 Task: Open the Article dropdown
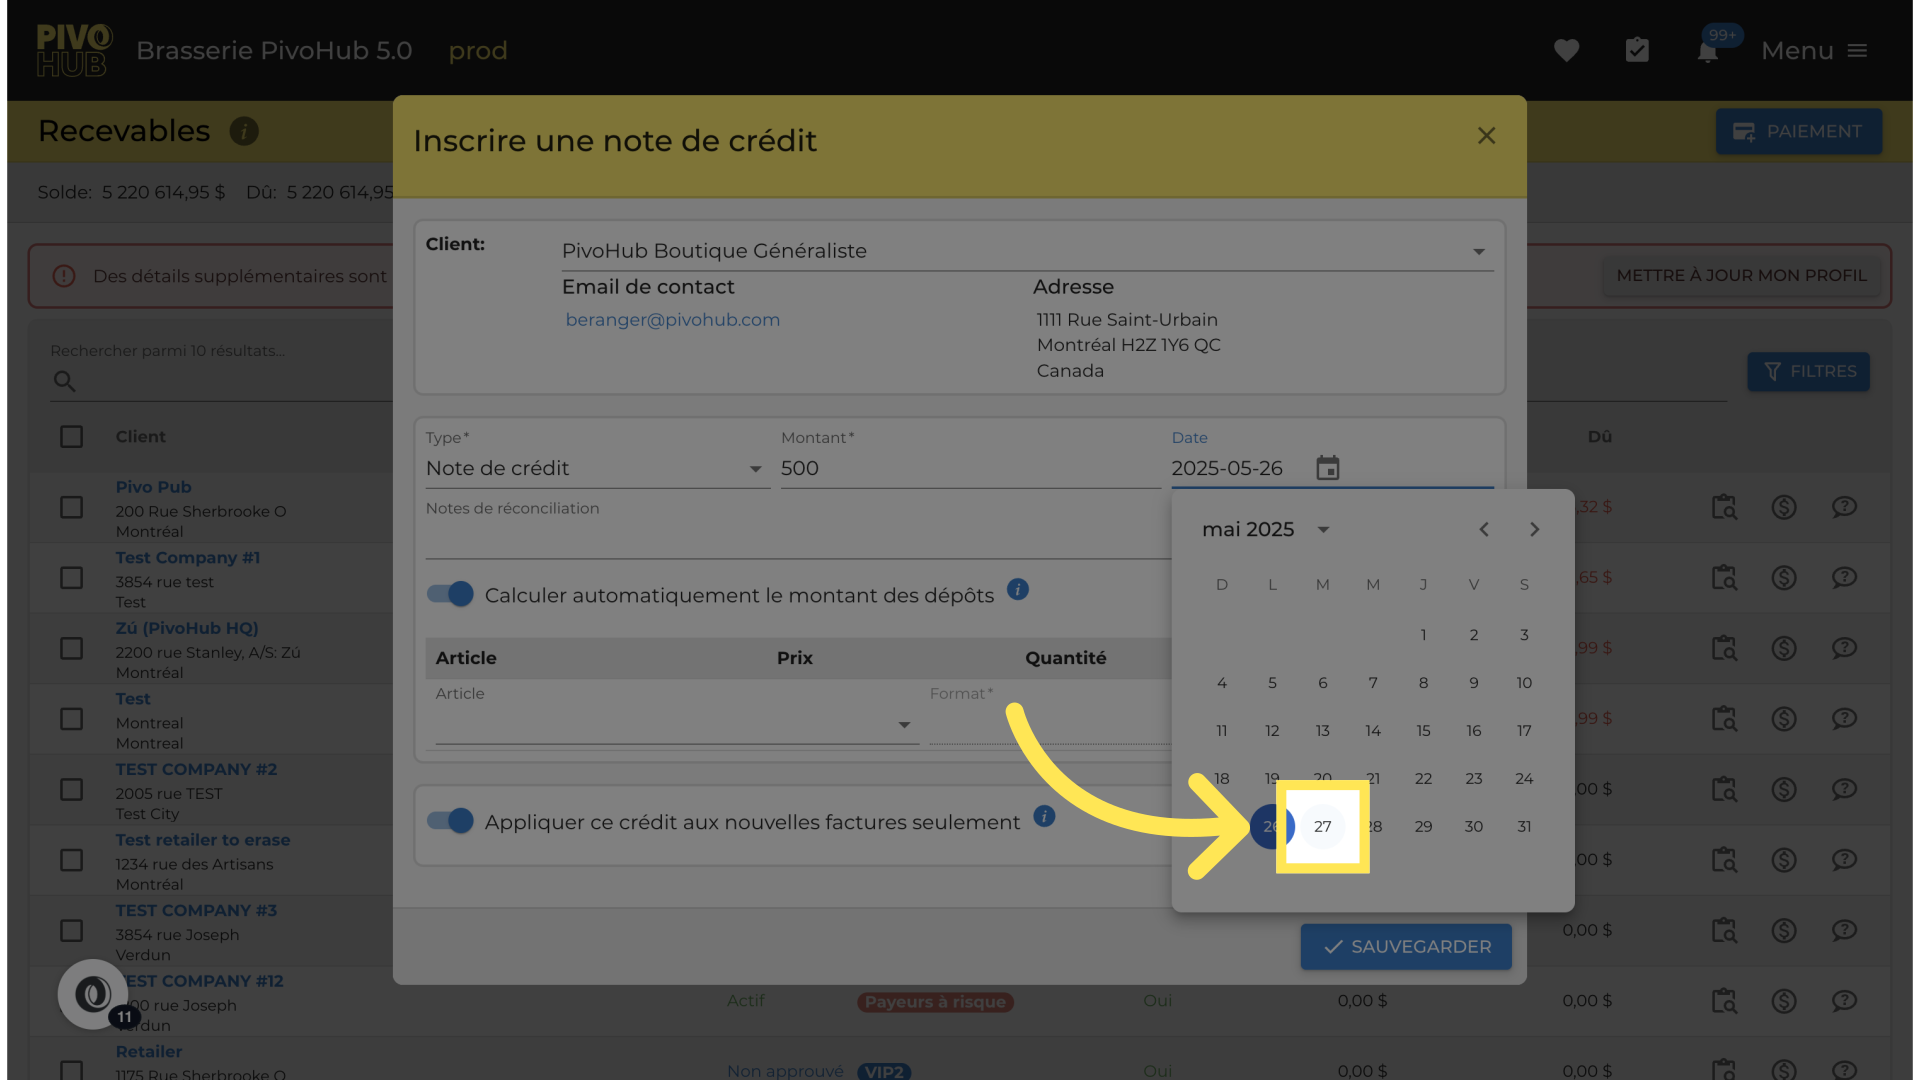coord(903,725)
